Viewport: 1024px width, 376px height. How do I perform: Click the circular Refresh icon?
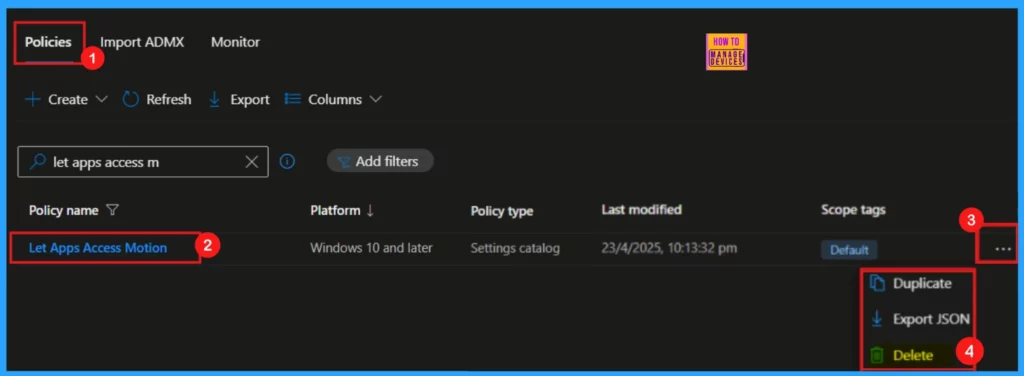tap(131, 100)
